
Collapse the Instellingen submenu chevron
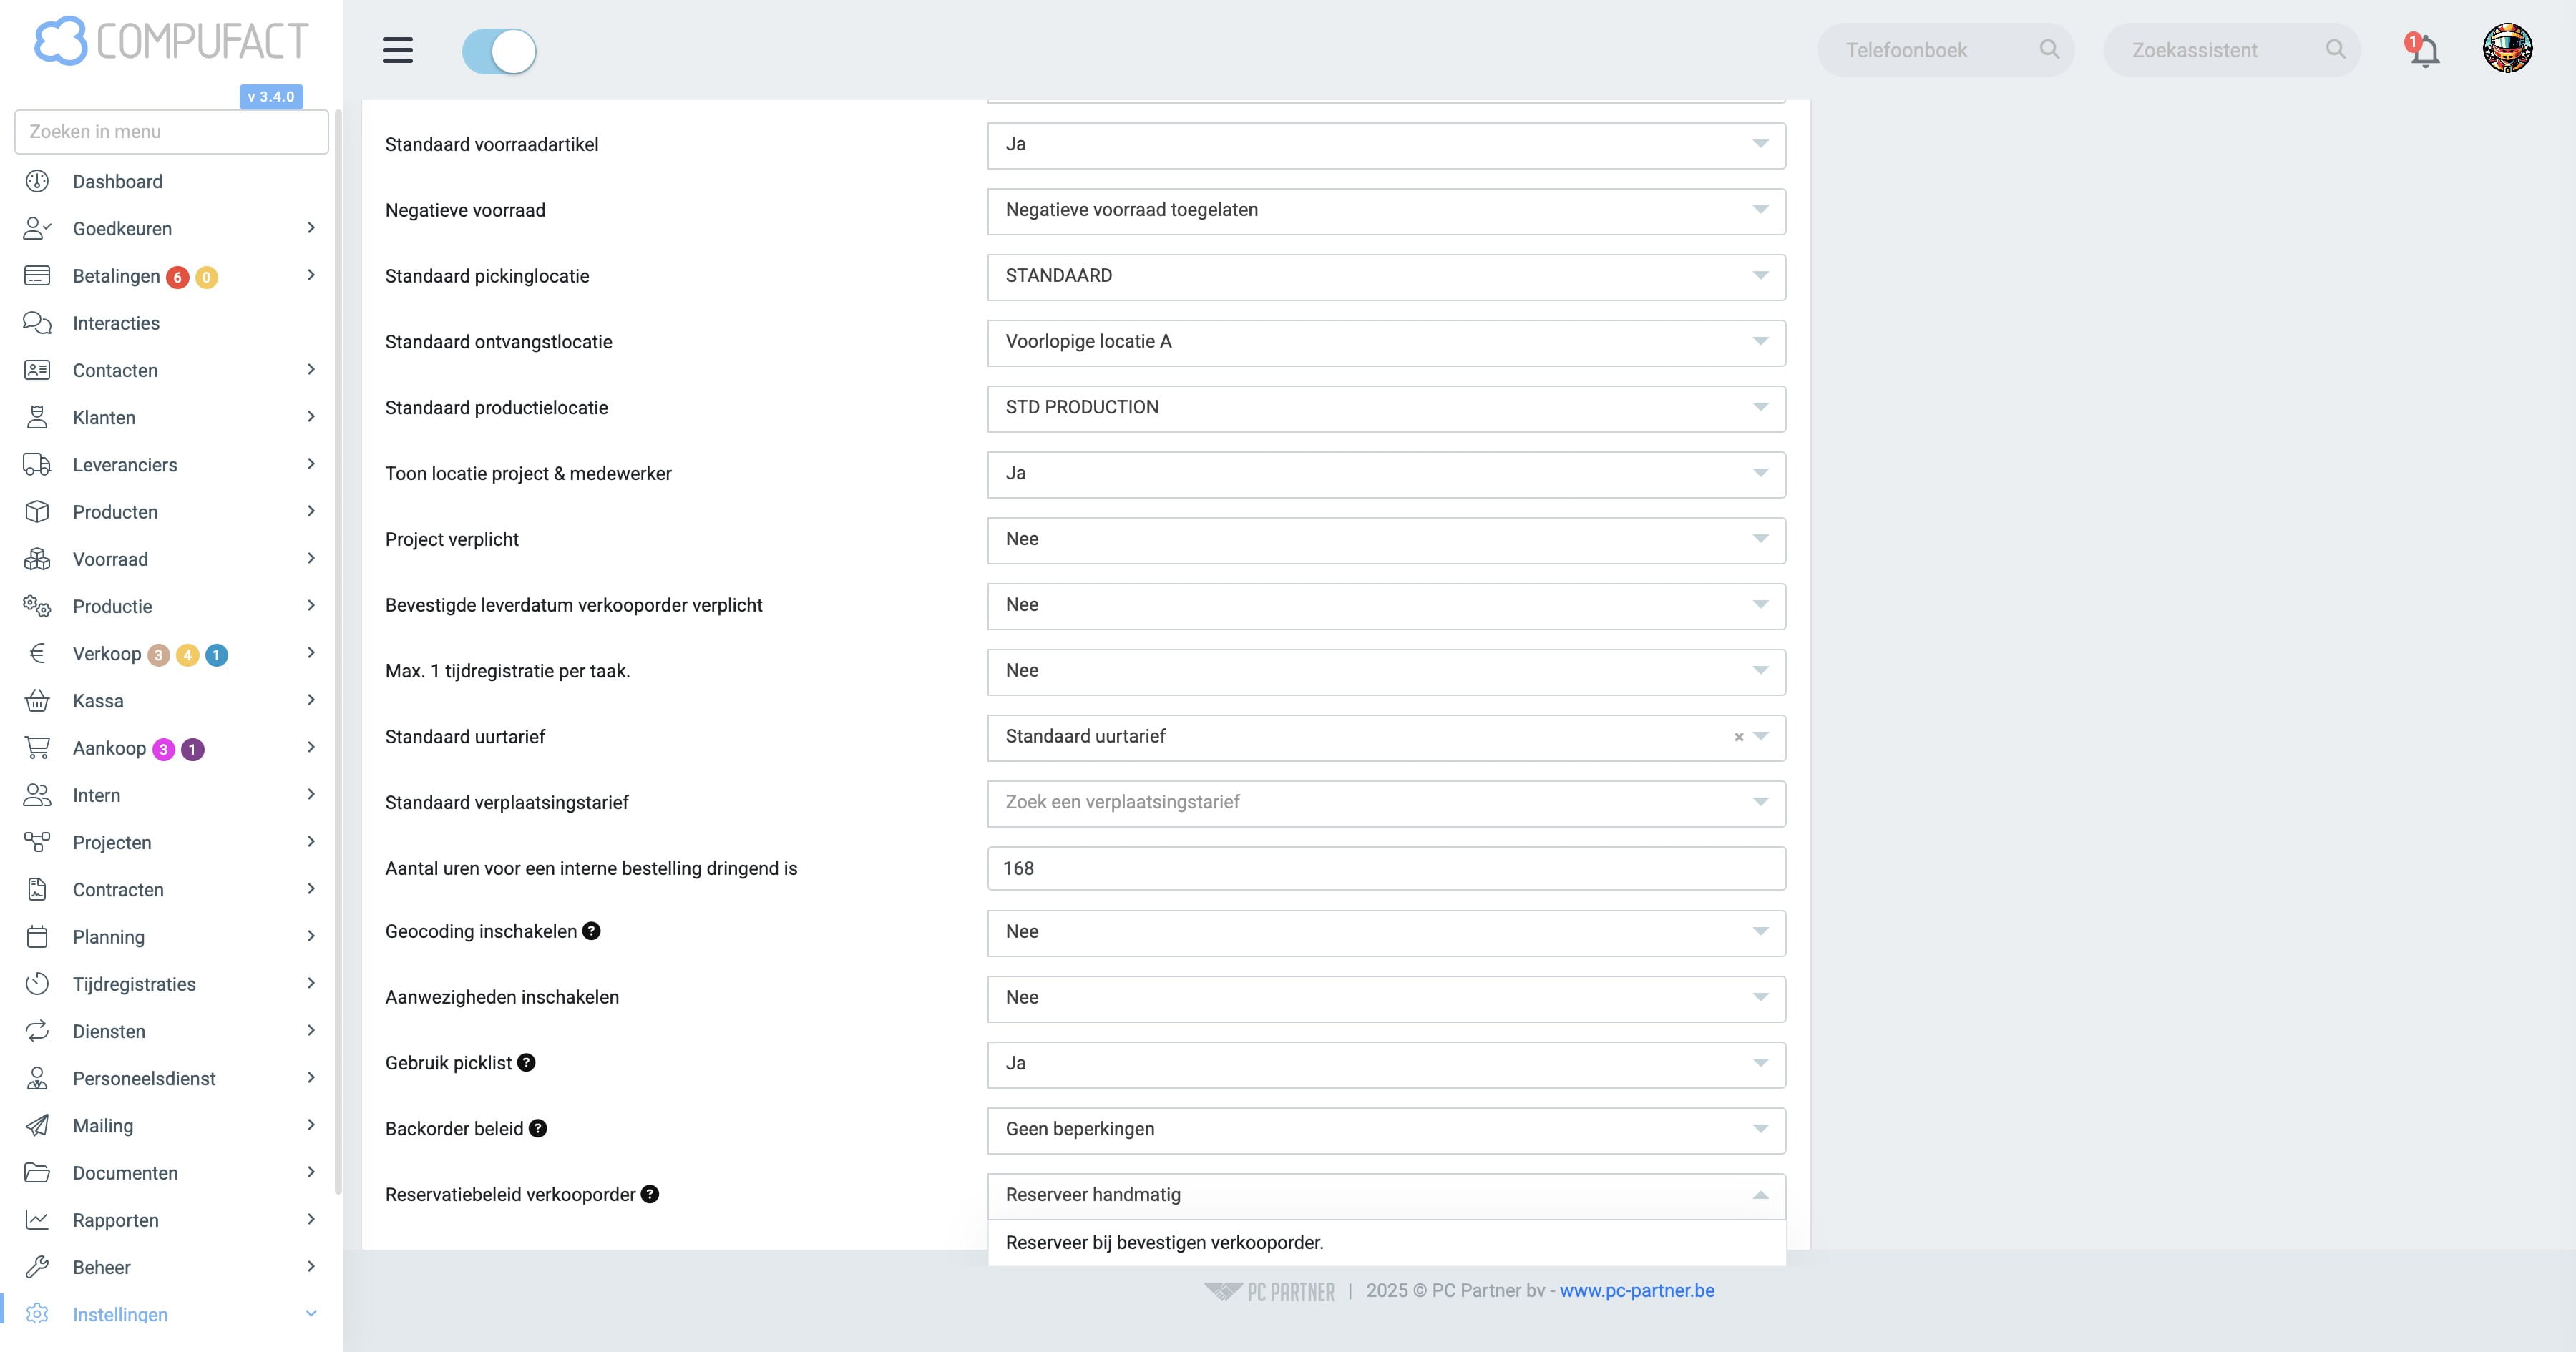tap(311, 1314)
